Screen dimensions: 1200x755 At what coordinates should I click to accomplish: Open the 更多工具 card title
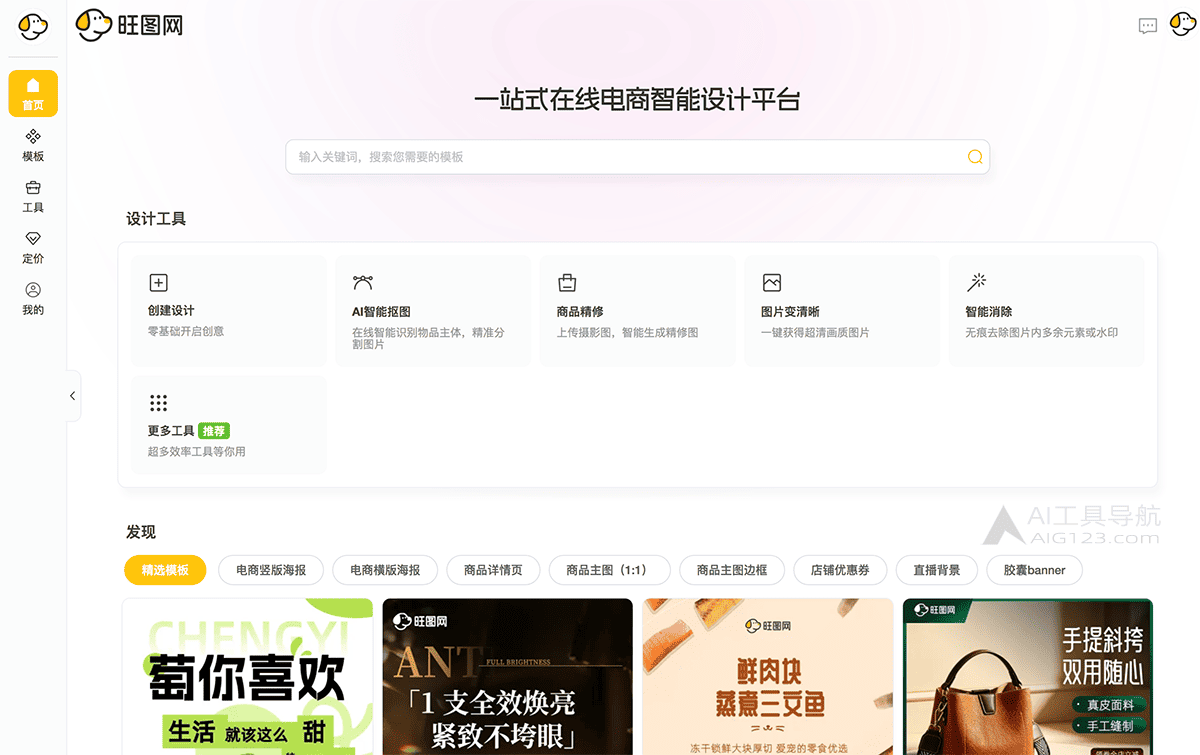(x=171, y=431)
